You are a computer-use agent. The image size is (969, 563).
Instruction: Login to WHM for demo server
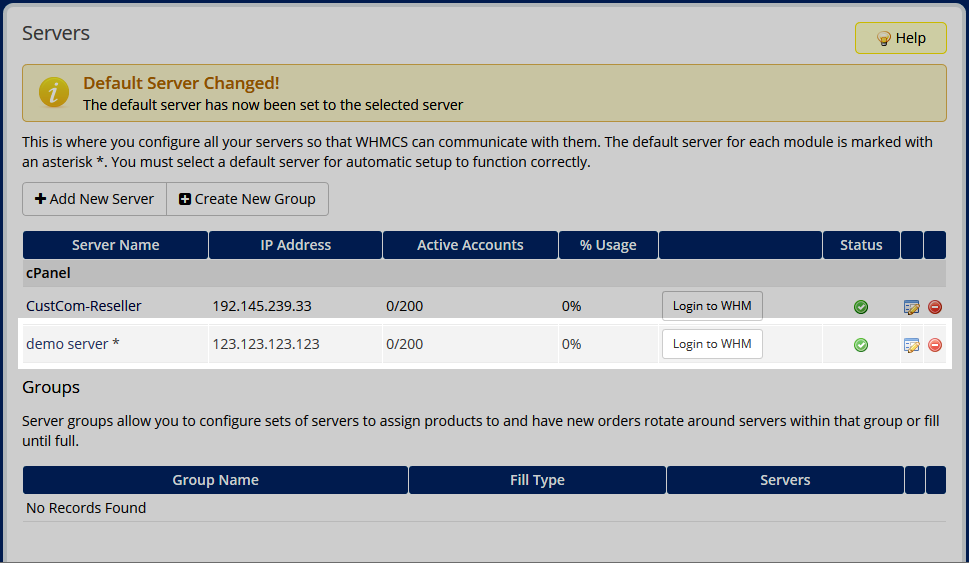[712, 344]
